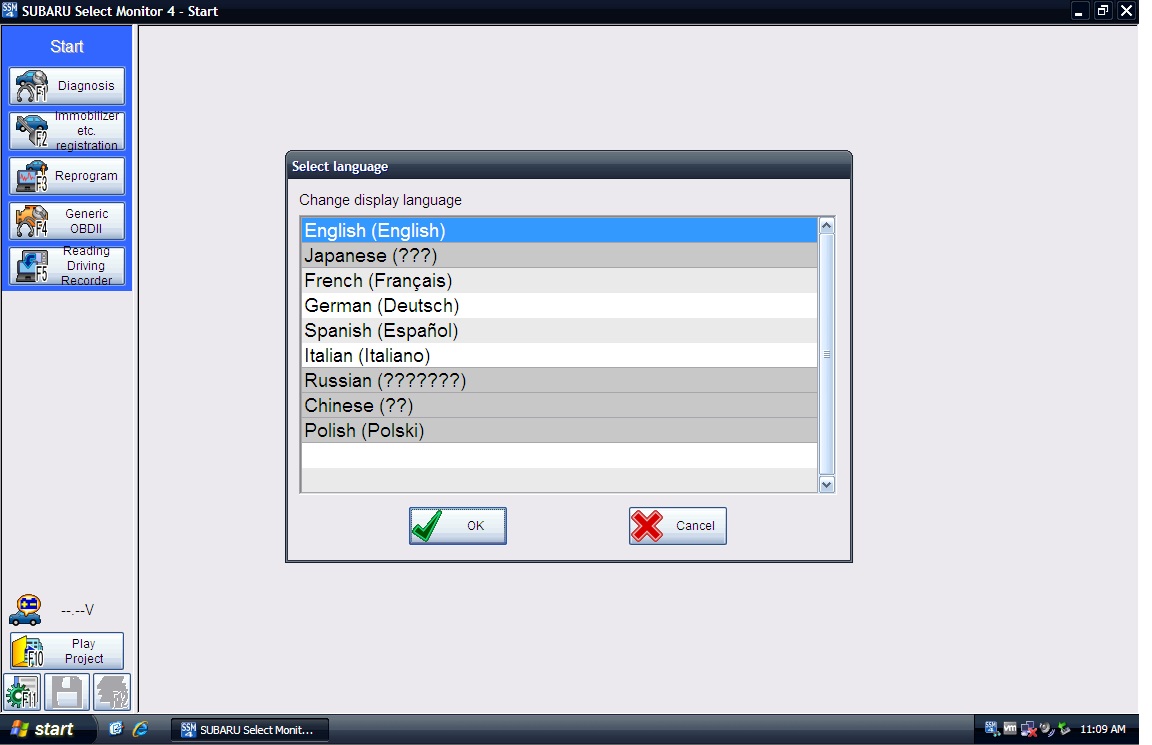Open the F11 settings gear icon
1152x745 pixels.
pyautogui.click(x=22, y=692)
